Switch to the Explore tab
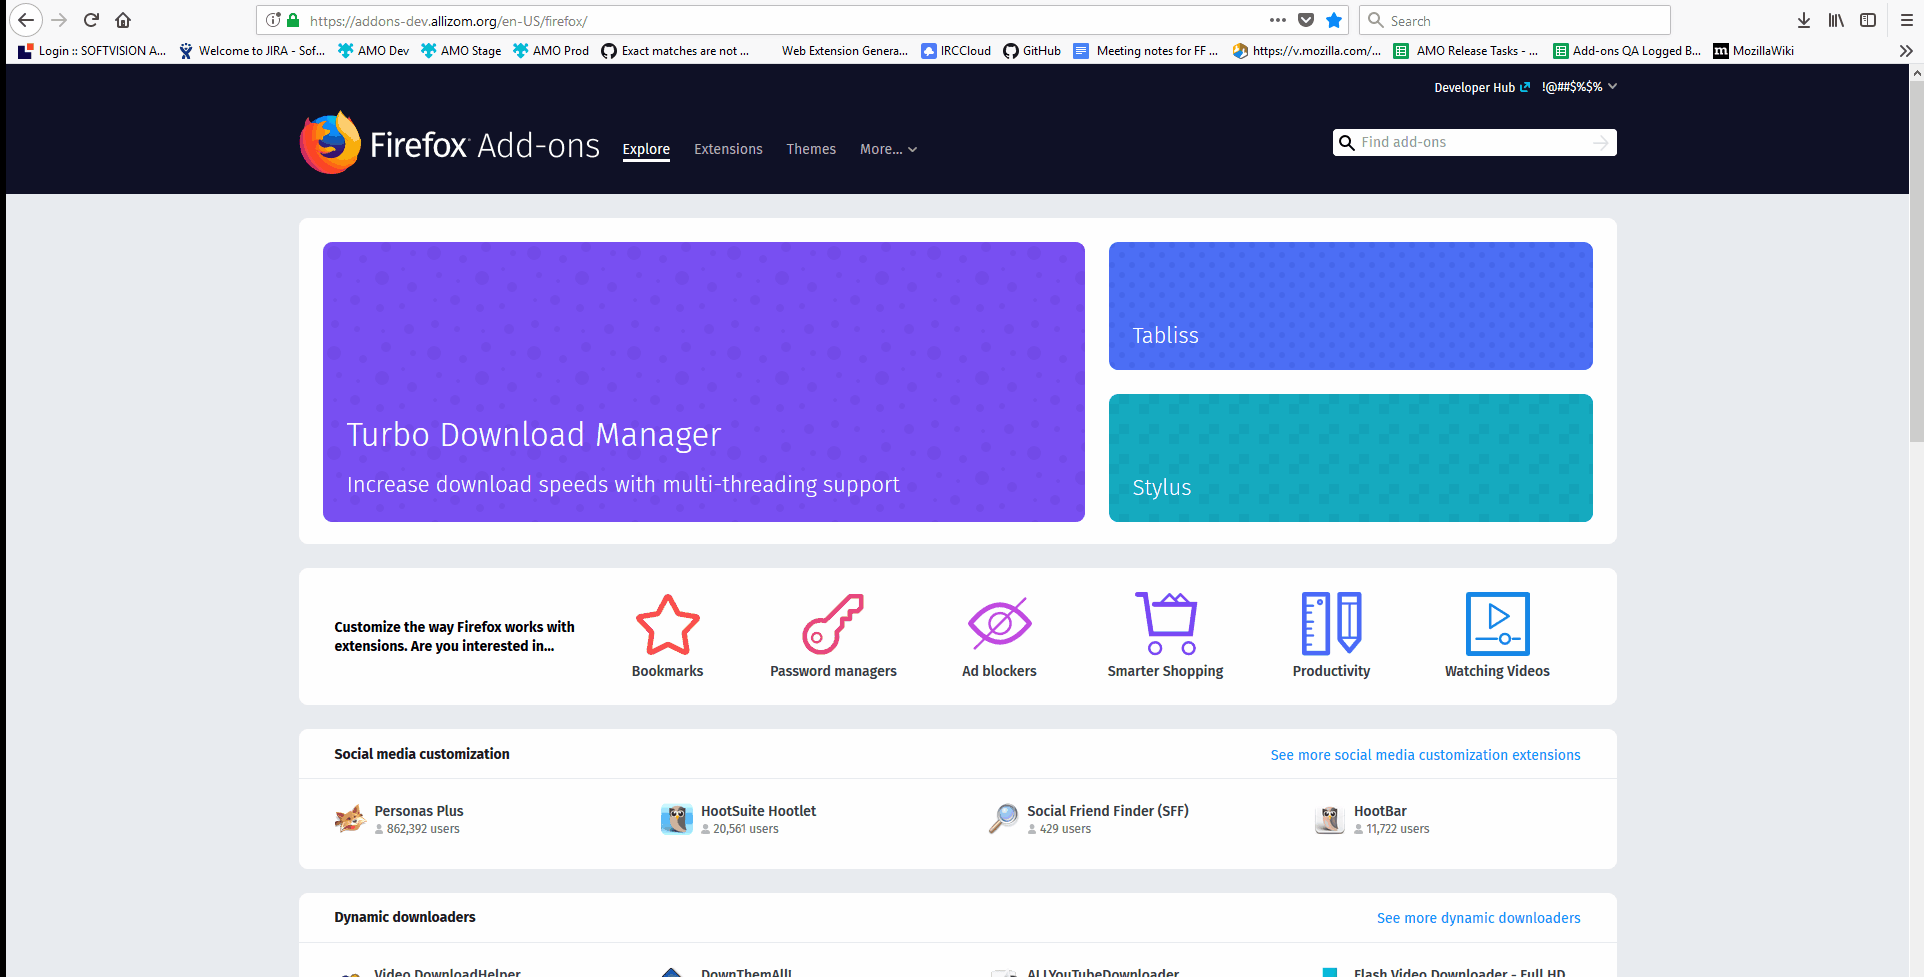1924x977 pixels. [646, 149]
